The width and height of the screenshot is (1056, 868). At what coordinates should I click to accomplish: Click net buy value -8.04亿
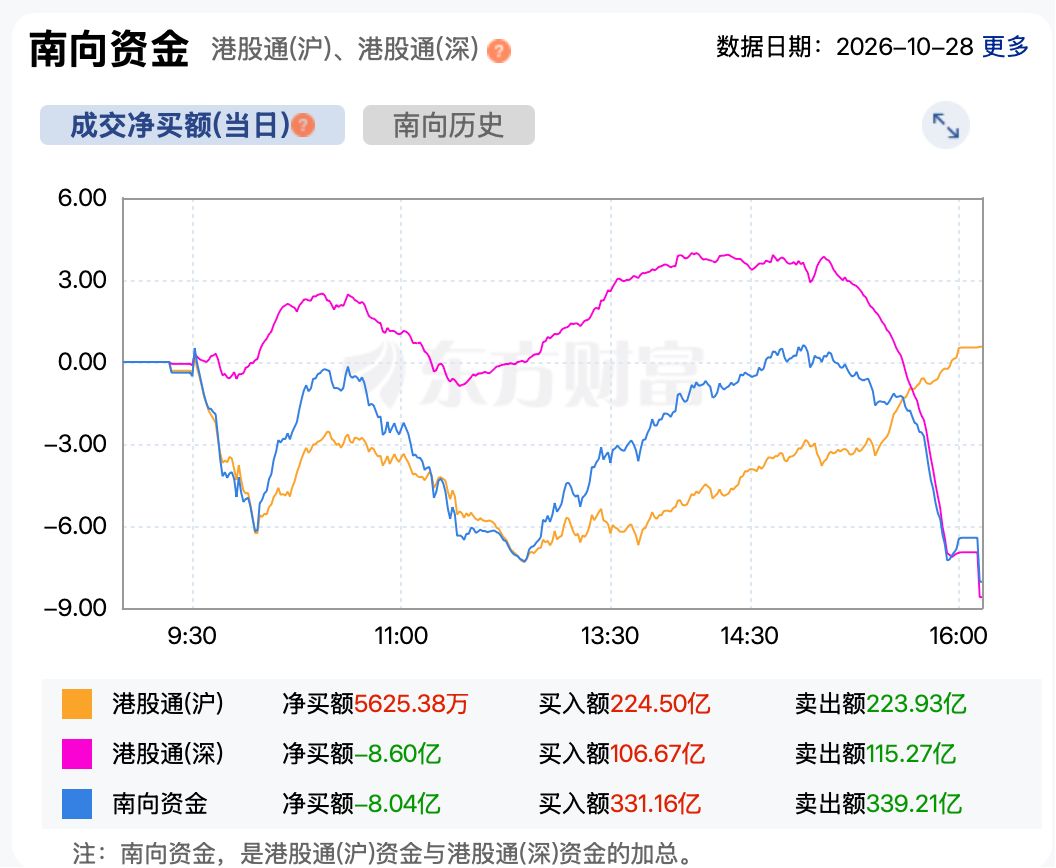(x=397, y=803)
